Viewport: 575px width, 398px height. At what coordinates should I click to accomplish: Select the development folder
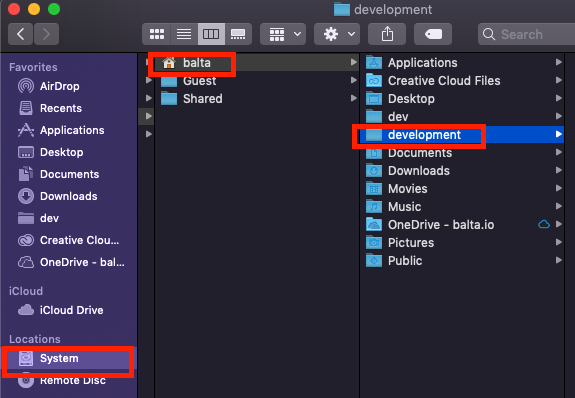coord(462,135)
